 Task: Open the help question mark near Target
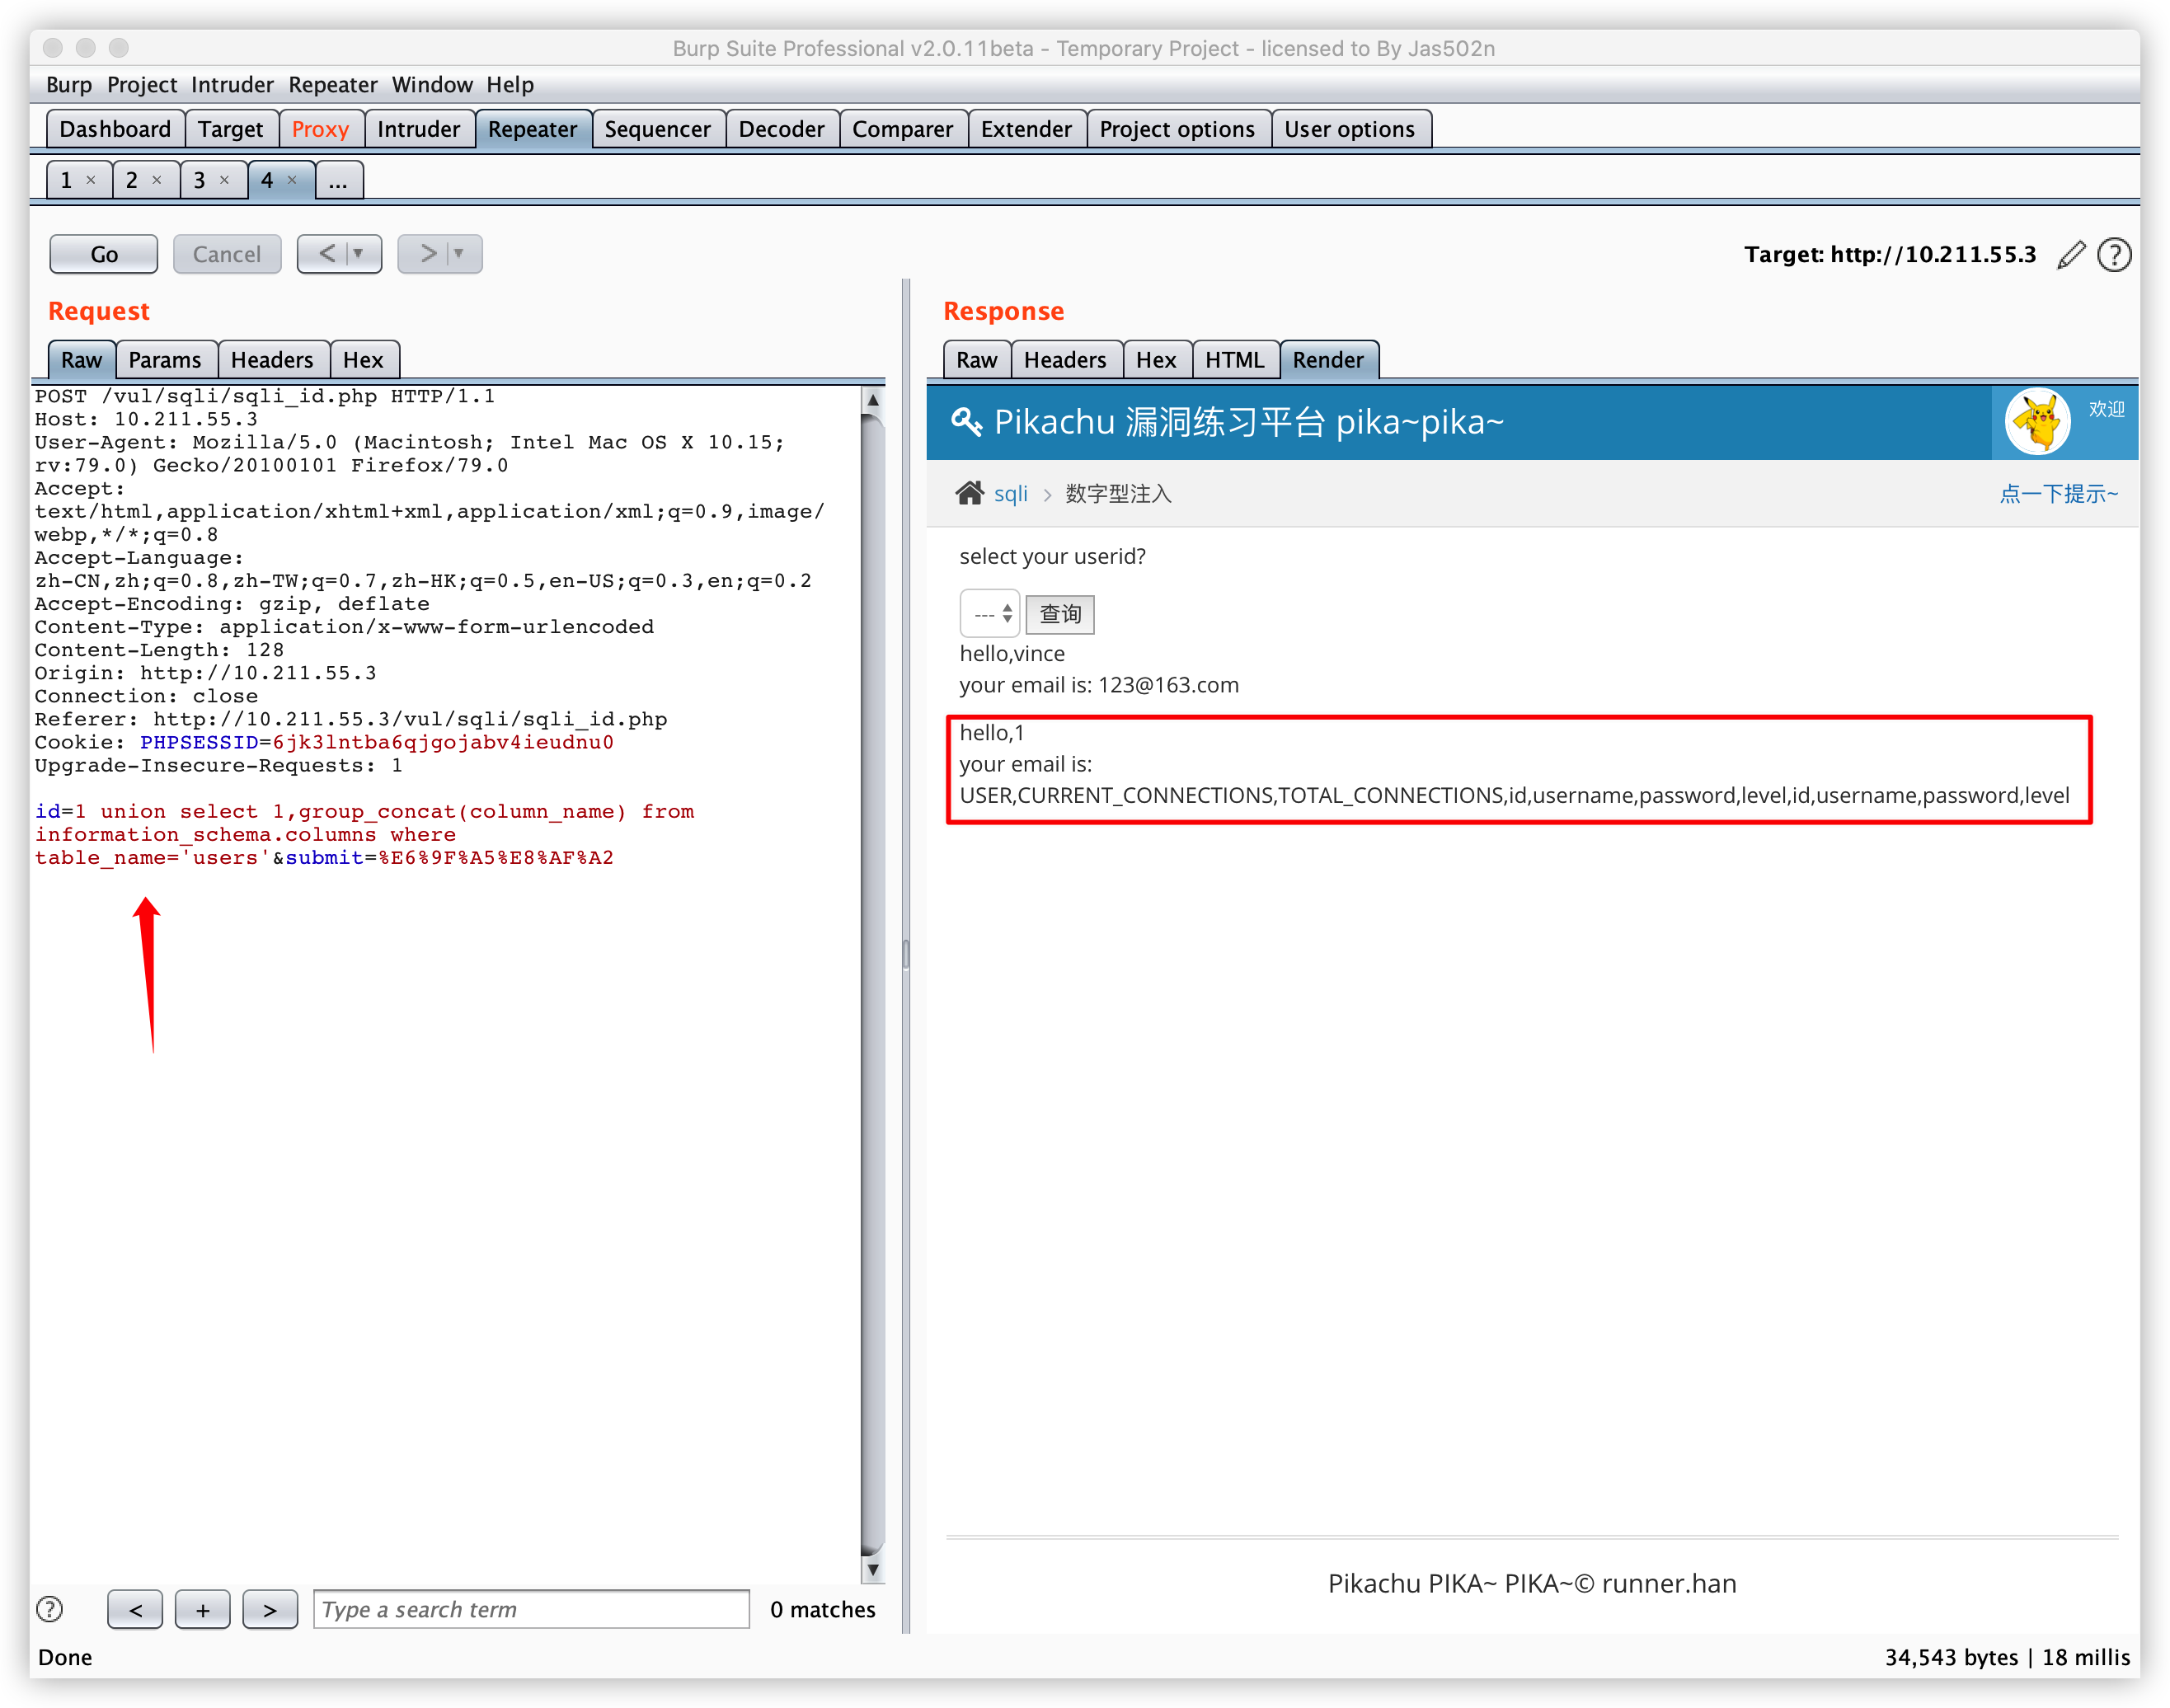(2113, 255)
